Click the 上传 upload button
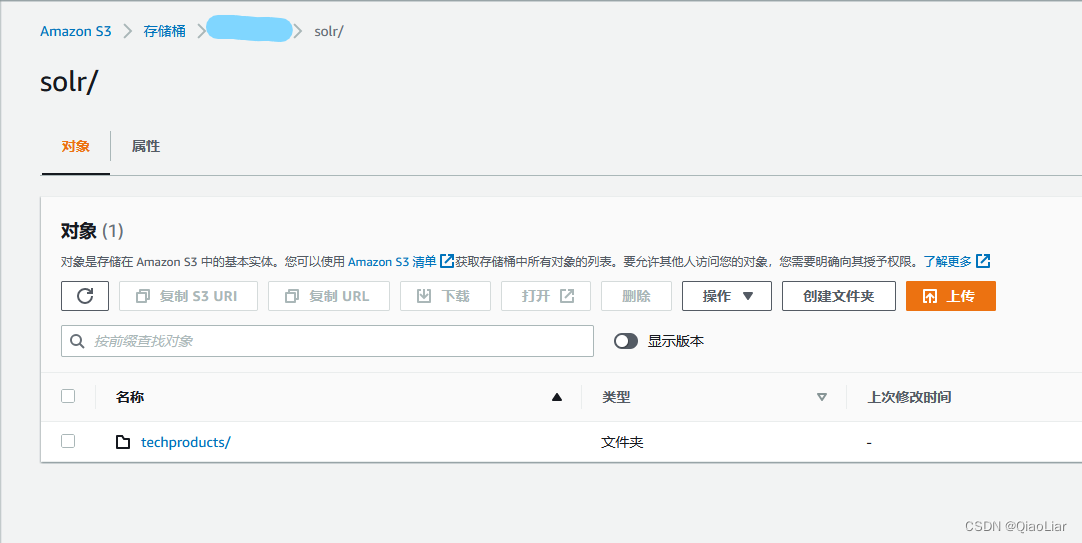The height and width of the screenshot is (543, 1082). tap(950, 296)
